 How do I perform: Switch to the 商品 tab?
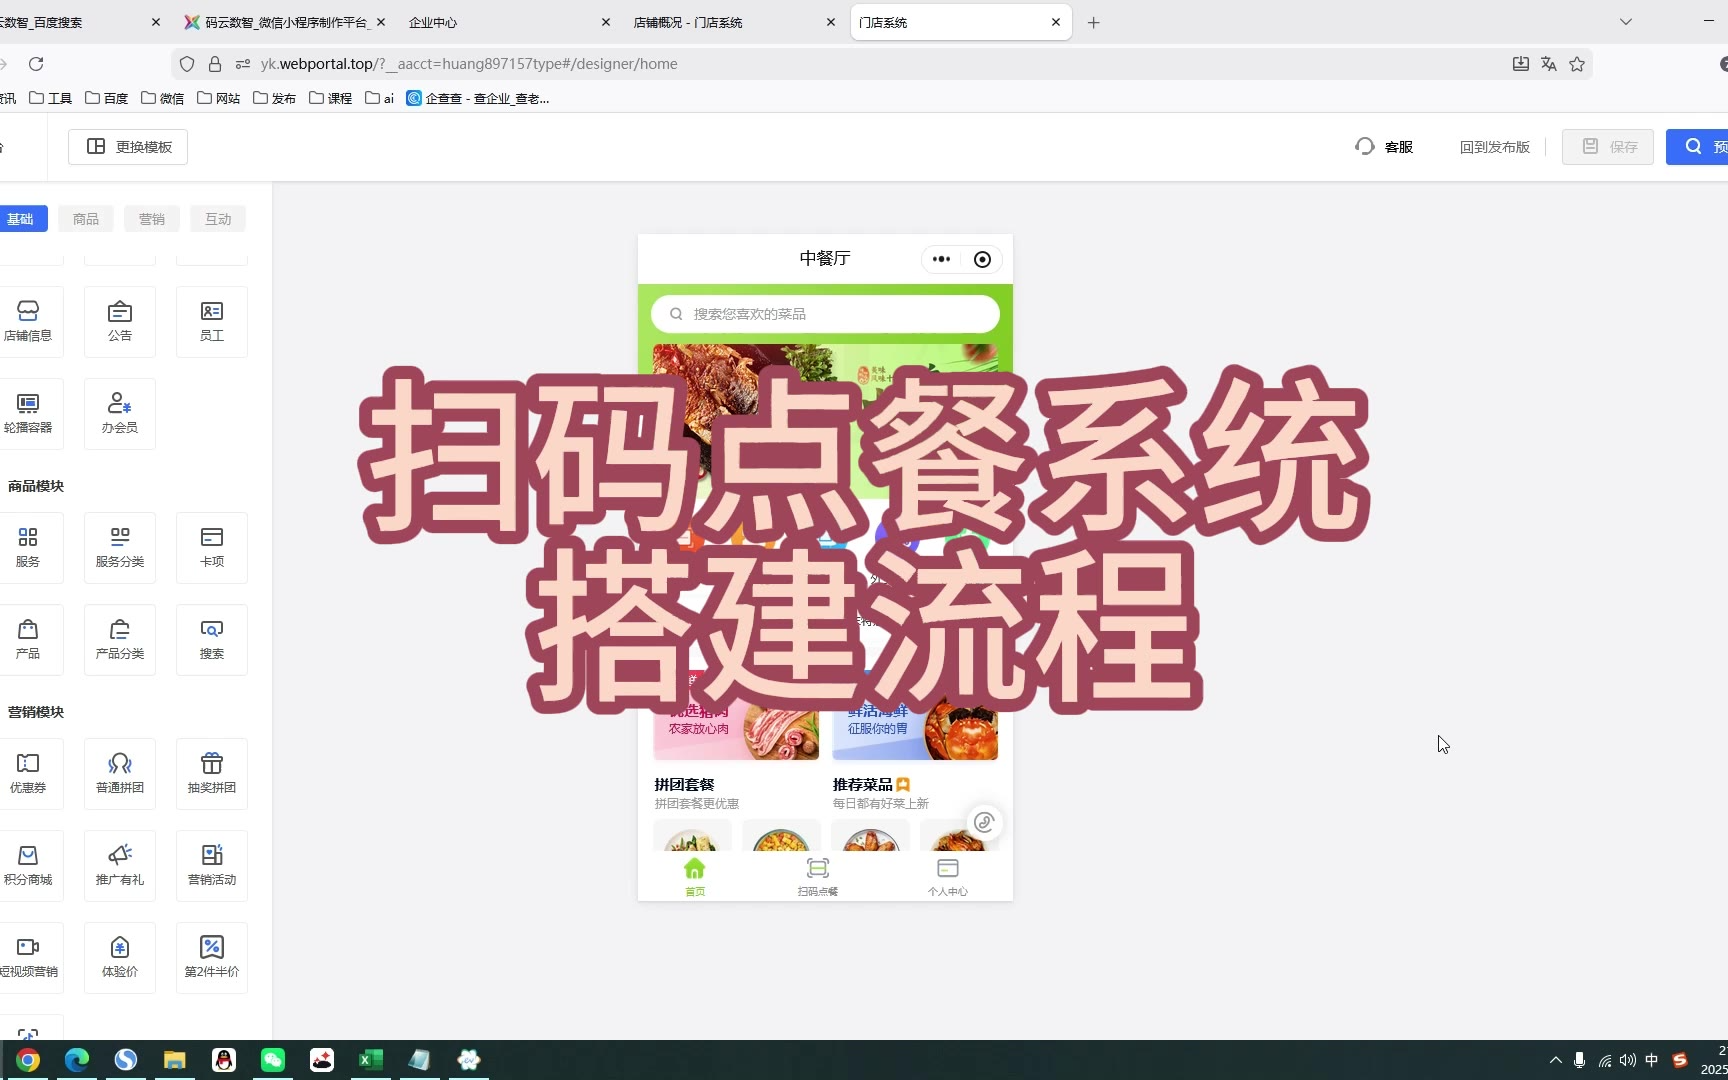click(x=86, y=219)
